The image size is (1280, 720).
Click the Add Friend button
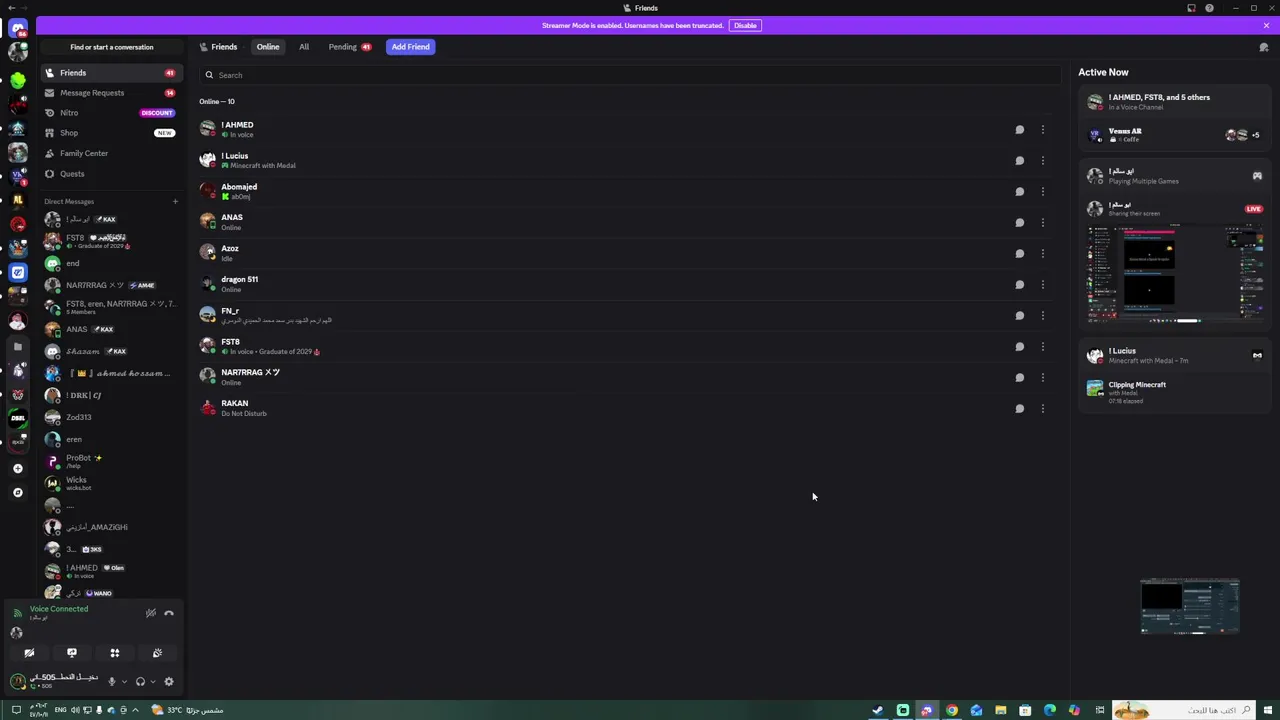[410, 47]
